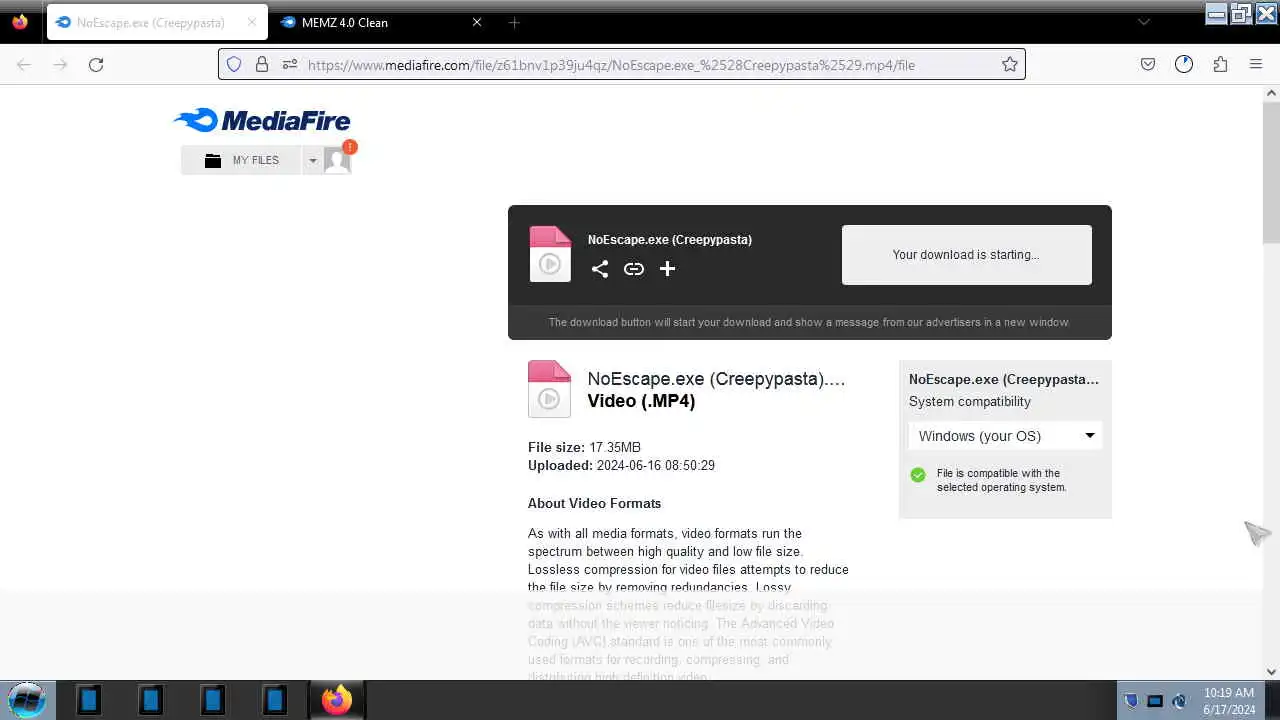Open a new tab with the plus button
The image size is (1280, 720).
tap(514, 22)
